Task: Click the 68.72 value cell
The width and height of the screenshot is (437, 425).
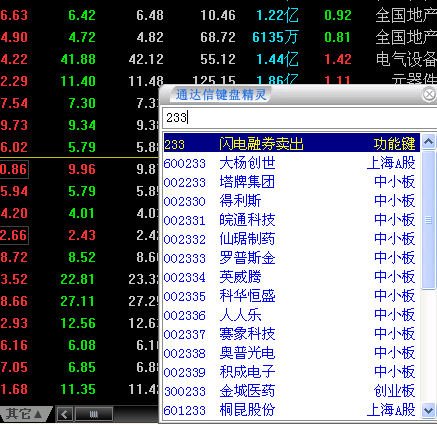Action: (218, 37)
